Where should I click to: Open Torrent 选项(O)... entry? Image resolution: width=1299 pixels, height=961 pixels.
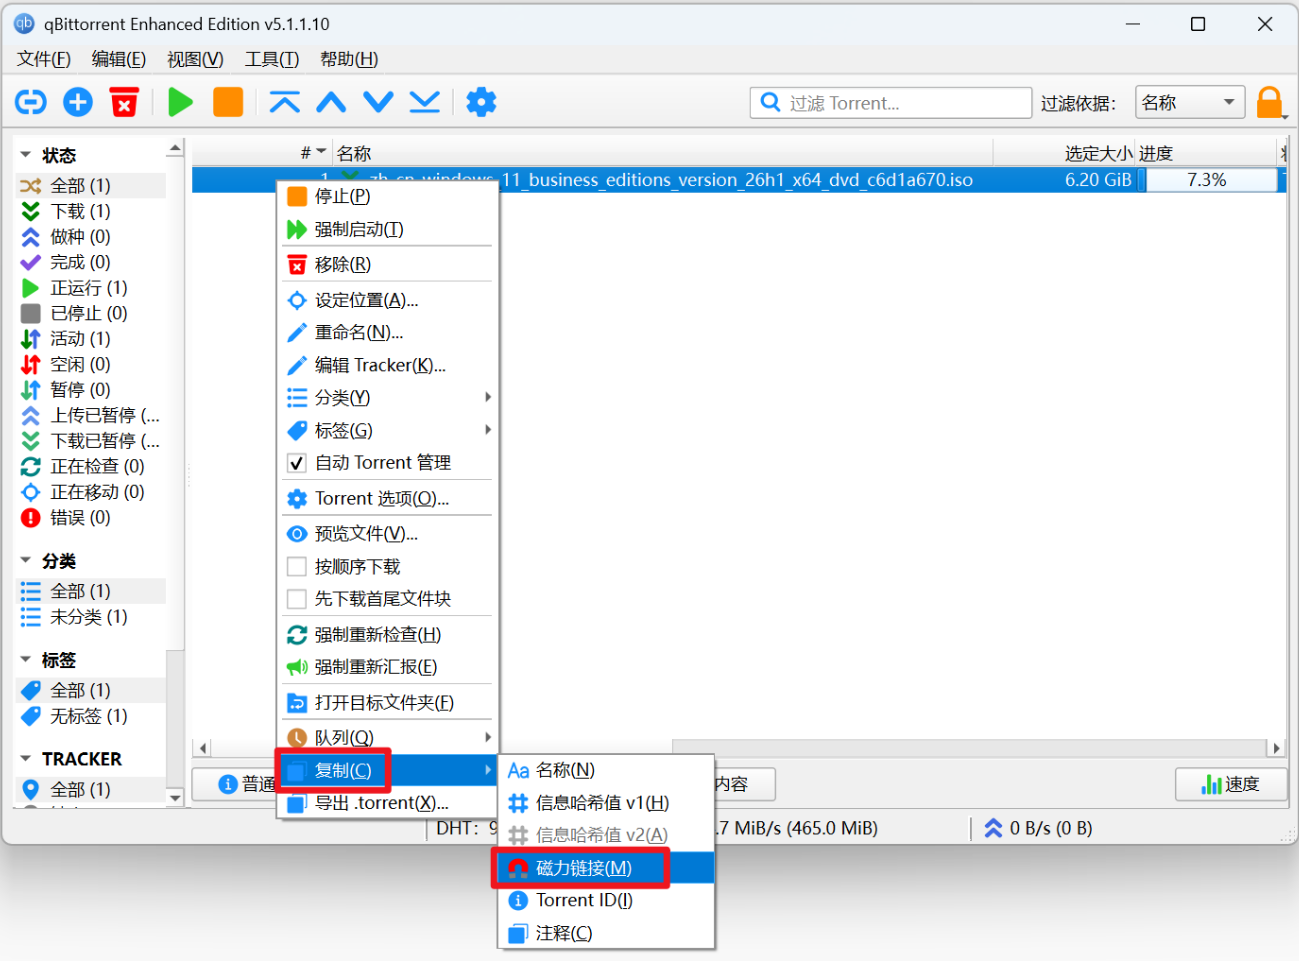pyautogui.click(x=388, y=498)
